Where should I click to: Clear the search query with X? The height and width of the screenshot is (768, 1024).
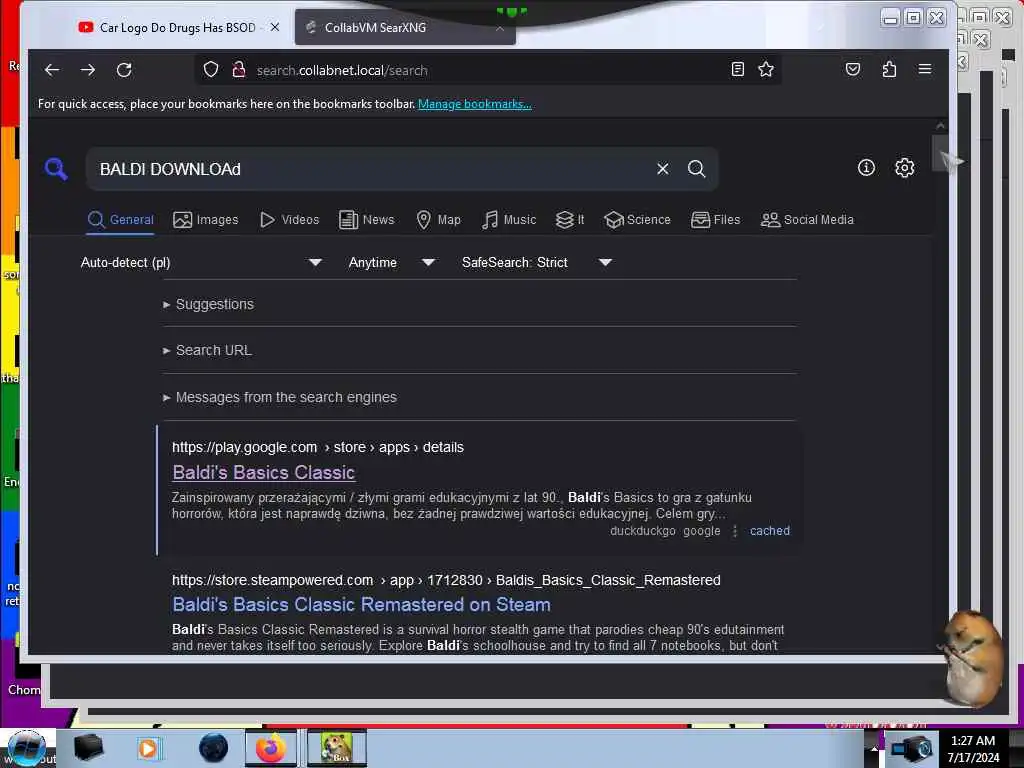coord(662,169)
